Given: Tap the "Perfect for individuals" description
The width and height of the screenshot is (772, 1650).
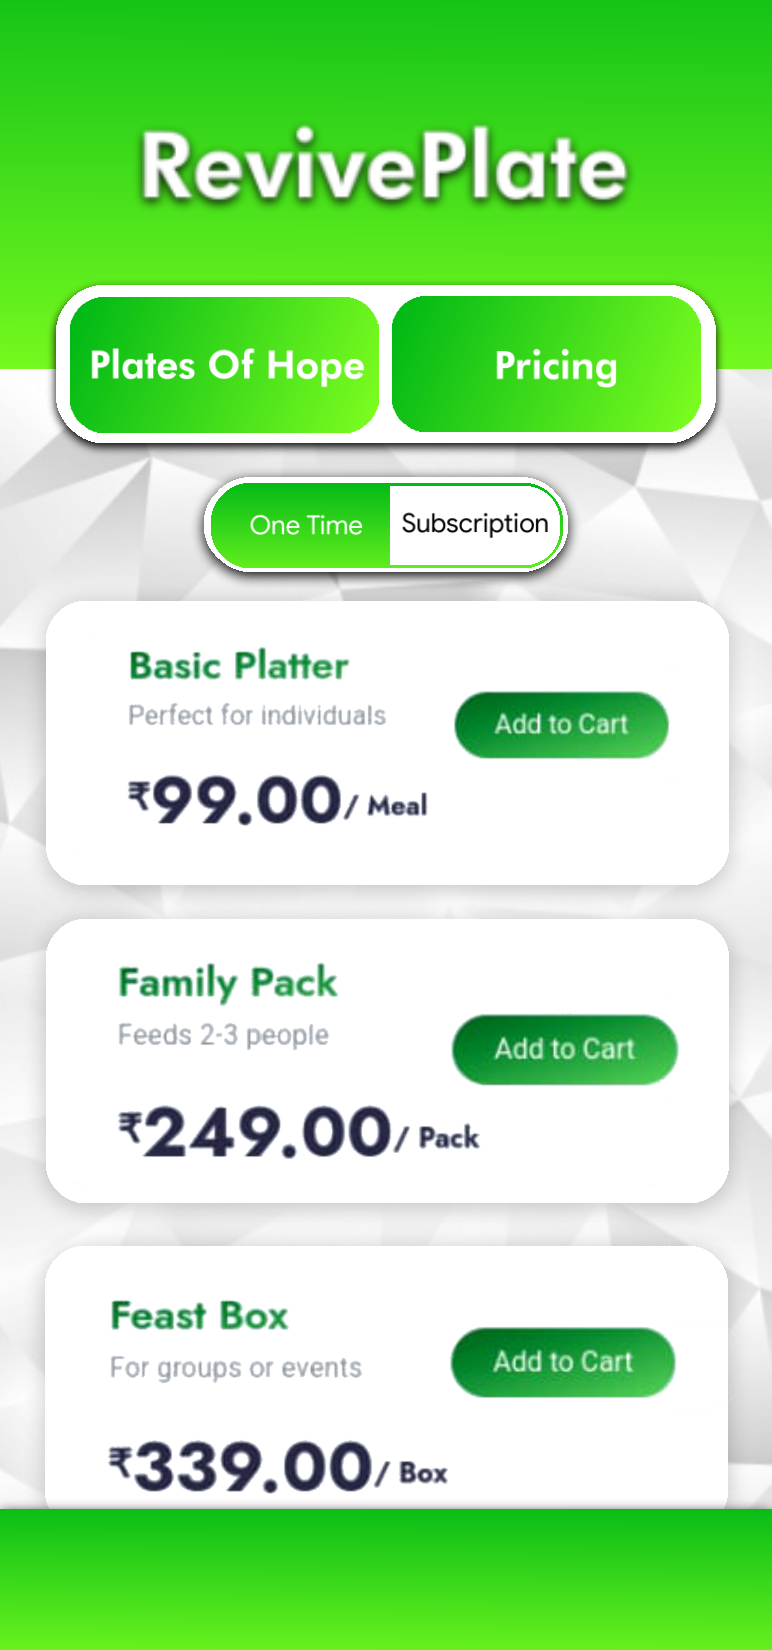Looking at the screenshot, I should click(x=257, y=716).
